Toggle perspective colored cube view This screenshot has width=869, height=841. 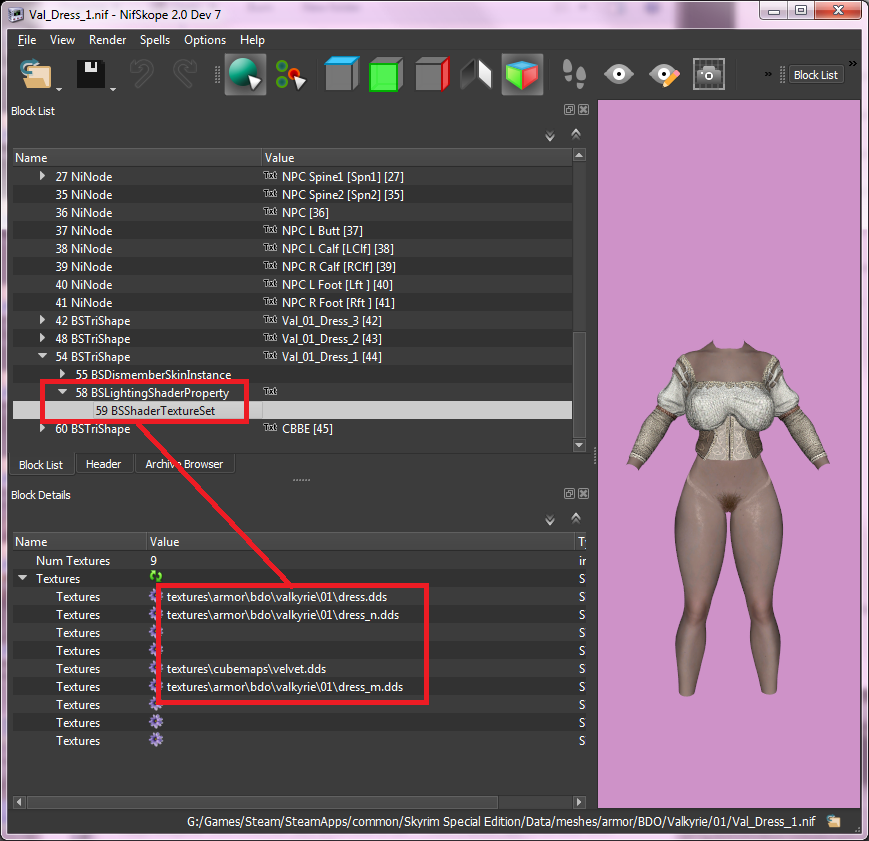[x=522, y=74]
